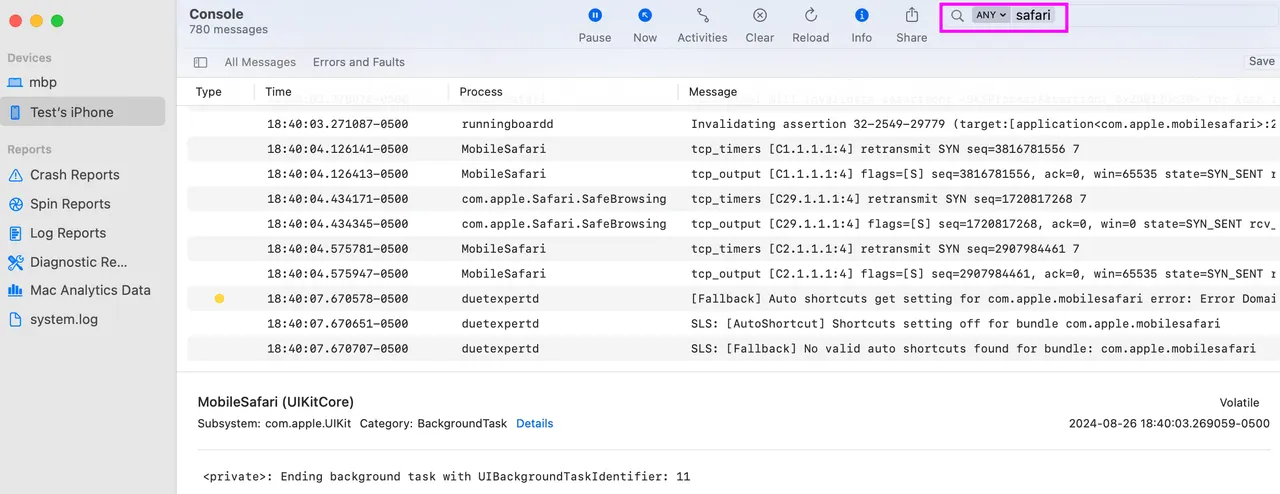1280x494 pixels.
Task: Open Log Reports in the sidebar
Action: [83, 233]
